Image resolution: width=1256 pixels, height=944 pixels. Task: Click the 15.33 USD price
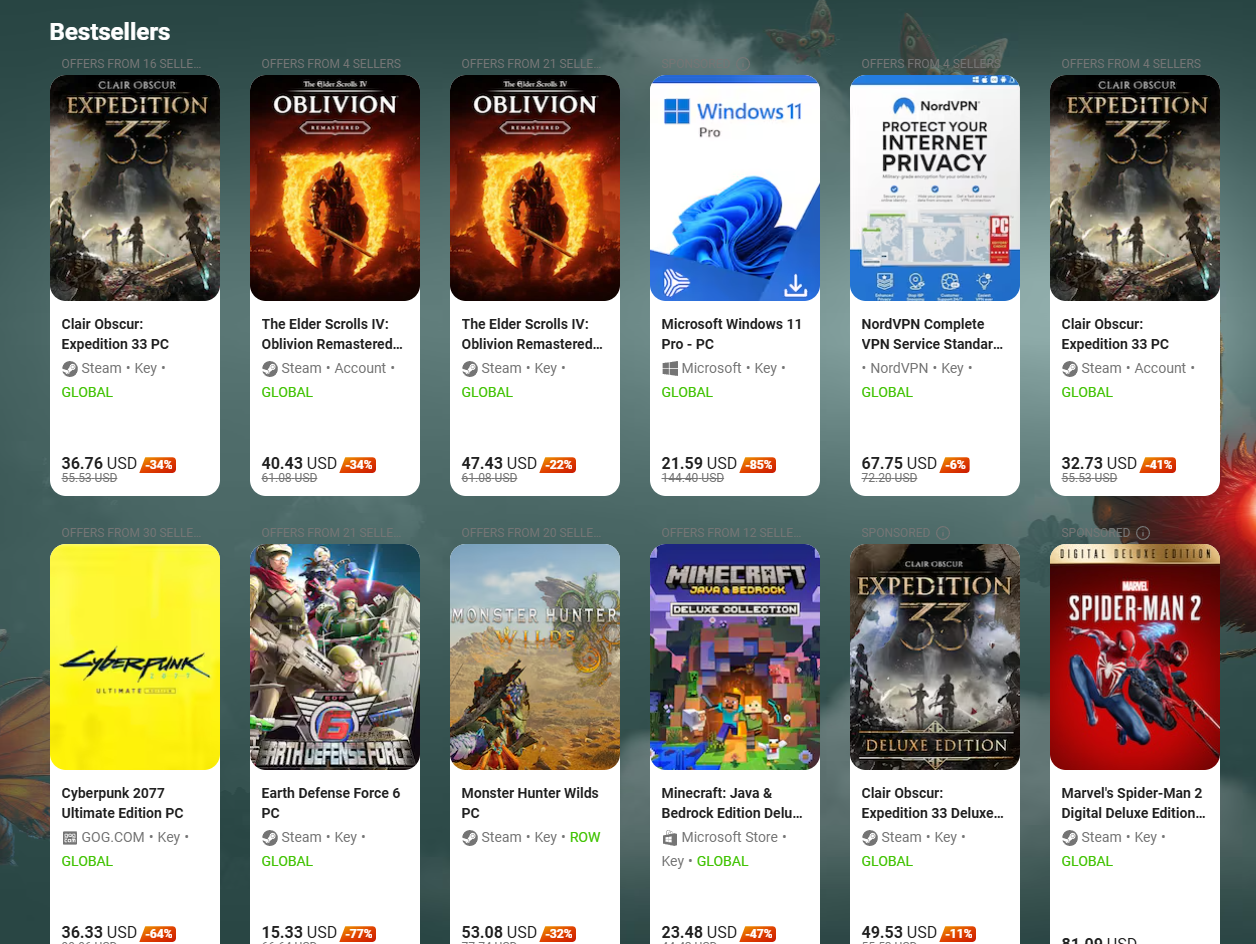[299, 933]
